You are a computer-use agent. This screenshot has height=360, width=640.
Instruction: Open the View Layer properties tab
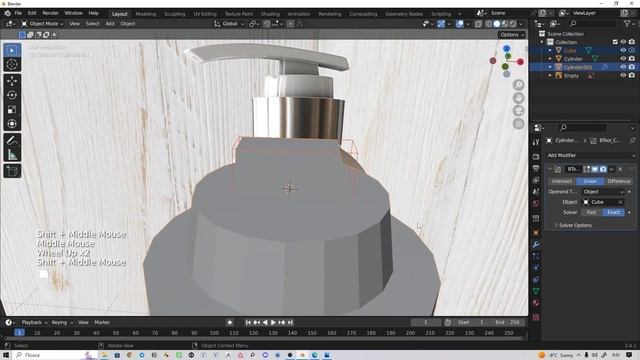coord(536,180)
